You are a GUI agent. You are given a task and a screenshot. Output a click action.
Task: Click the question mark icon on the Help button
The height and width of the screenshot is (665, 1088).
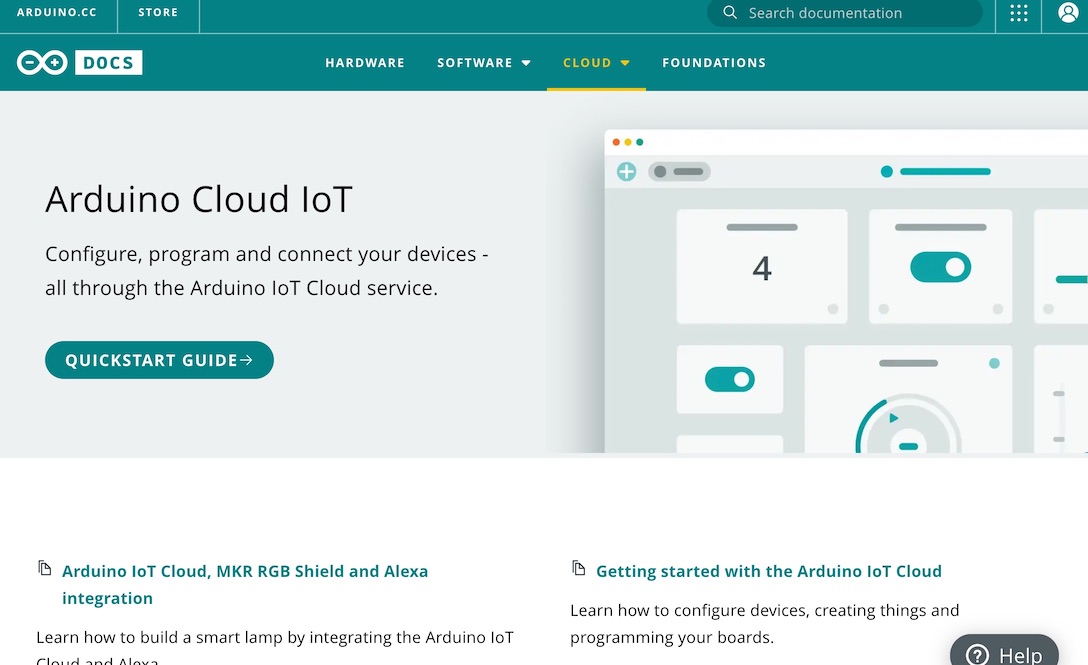[x=975, y=654]
